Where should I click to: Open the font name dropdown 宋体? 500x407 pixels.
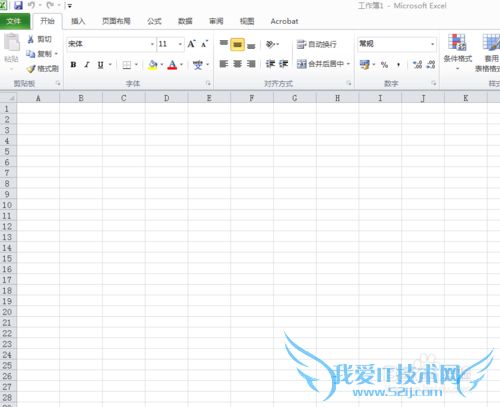[152, 44]
